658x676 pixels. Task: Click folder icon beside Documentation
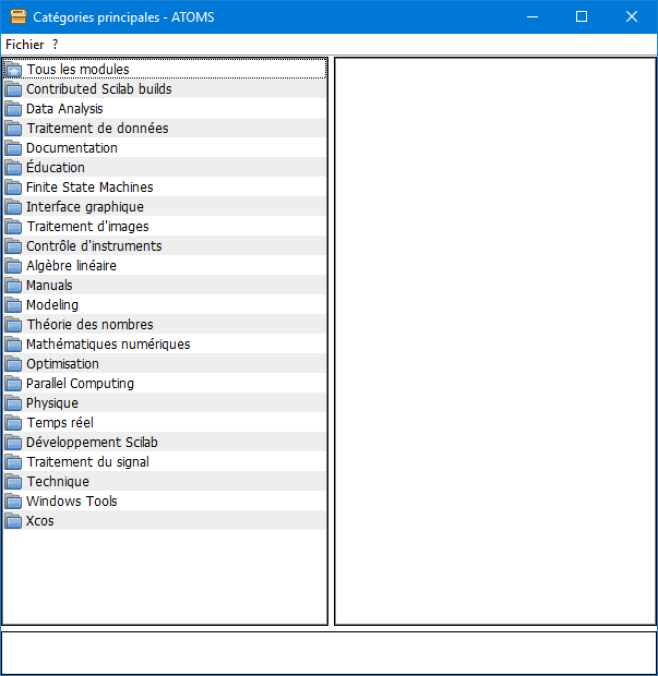(x=14, y=148)
